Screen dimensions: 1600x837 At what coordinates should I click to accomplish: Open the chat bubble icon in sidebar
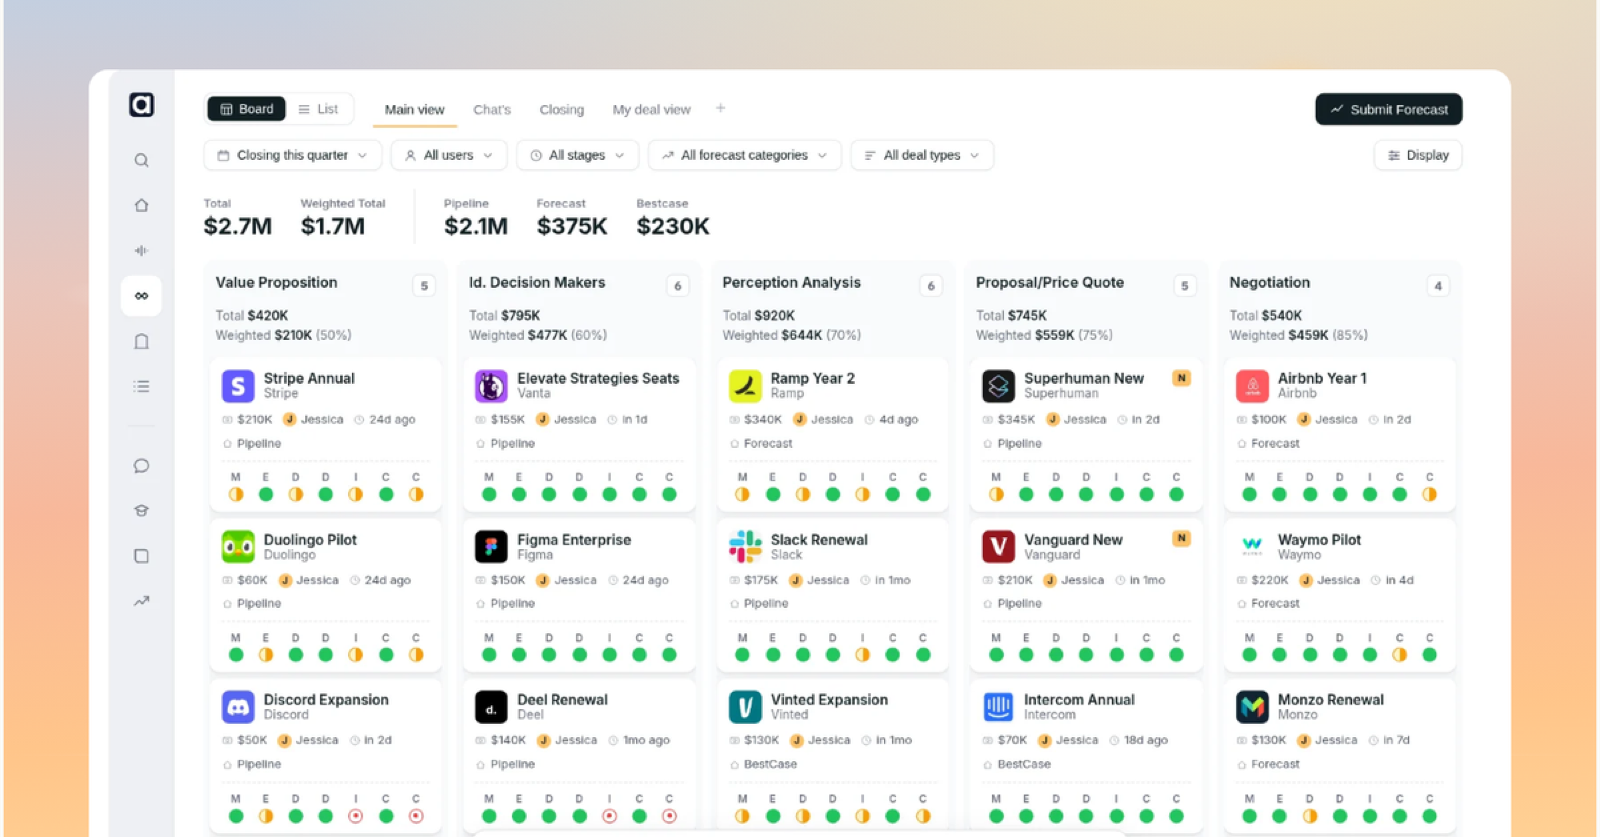click(x=141, y=466)
